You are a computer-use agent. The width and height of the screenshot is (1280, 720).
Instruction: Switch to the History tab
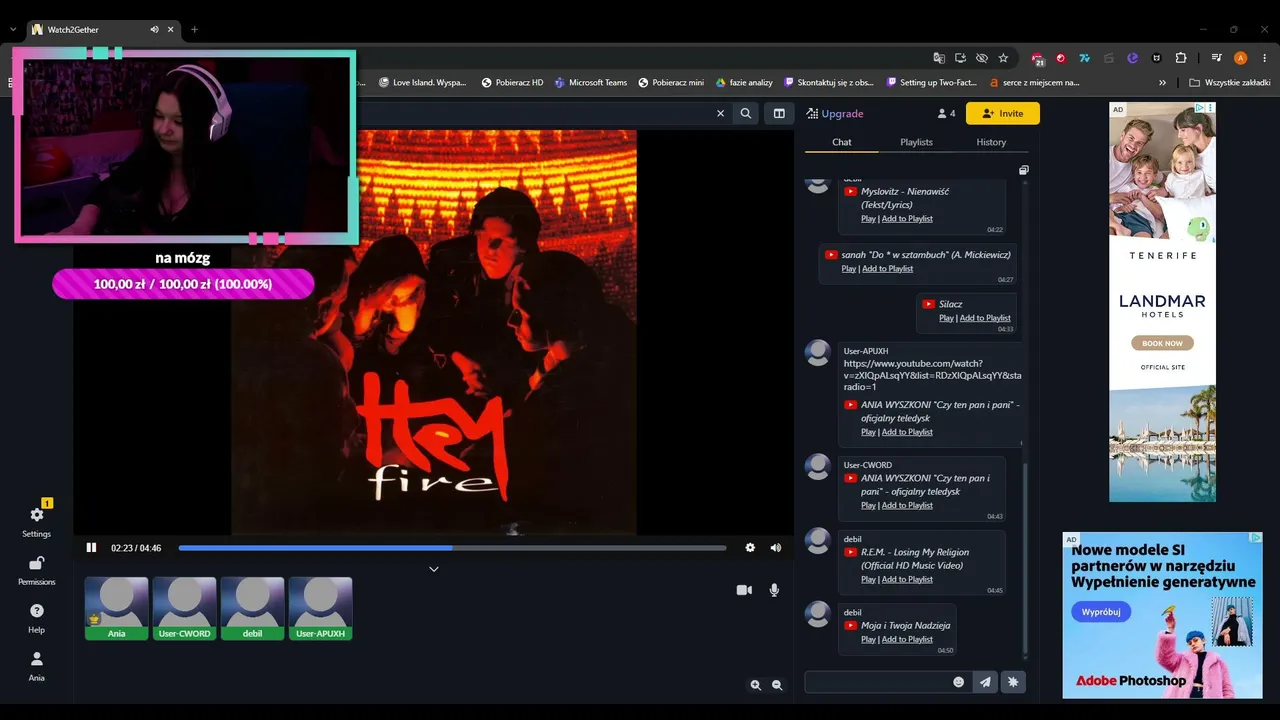(991, 142)
